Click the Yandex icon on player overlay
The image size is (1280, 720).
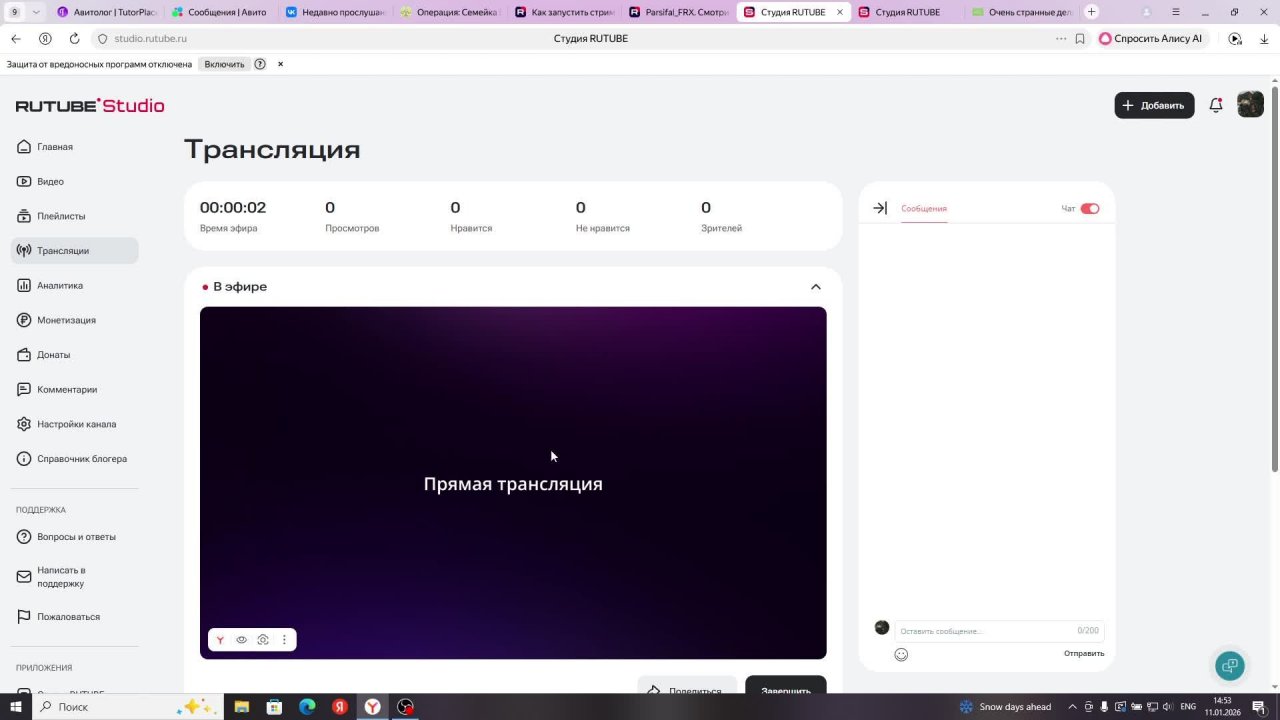coord(220,640)
